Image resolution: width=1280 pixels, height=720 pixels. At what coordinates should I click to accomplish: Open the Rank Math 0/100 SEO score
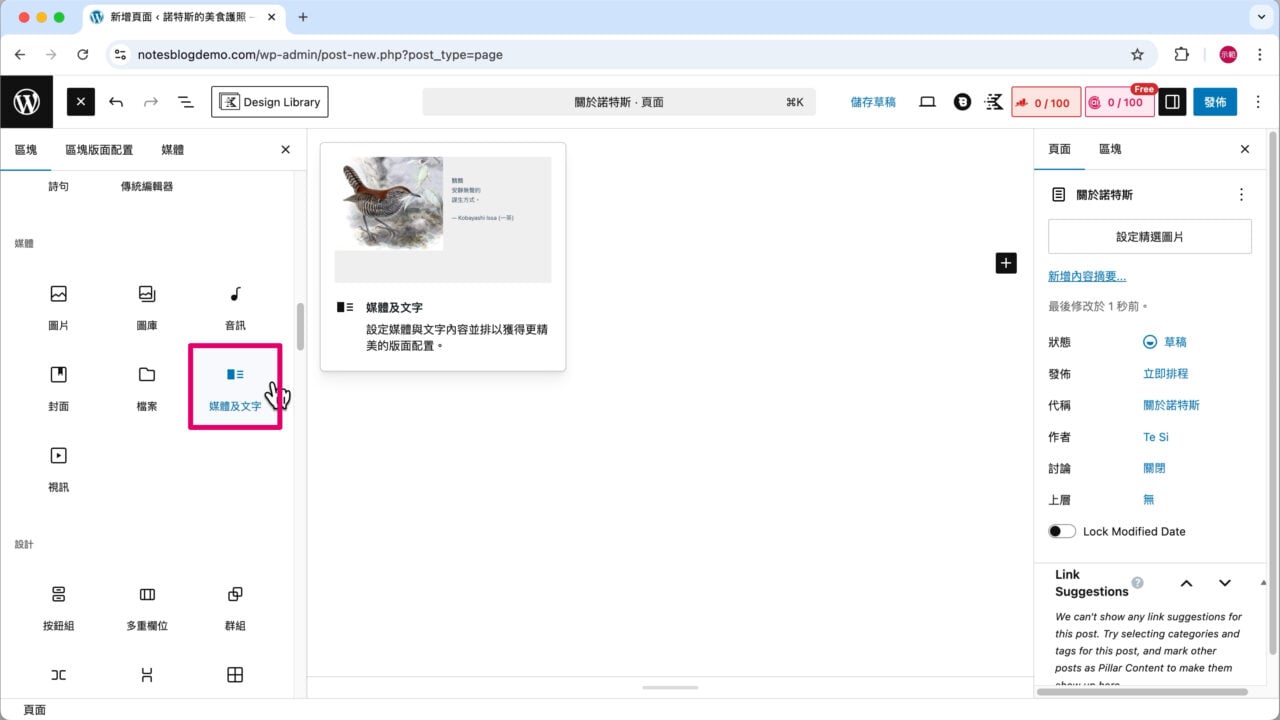1046,101
